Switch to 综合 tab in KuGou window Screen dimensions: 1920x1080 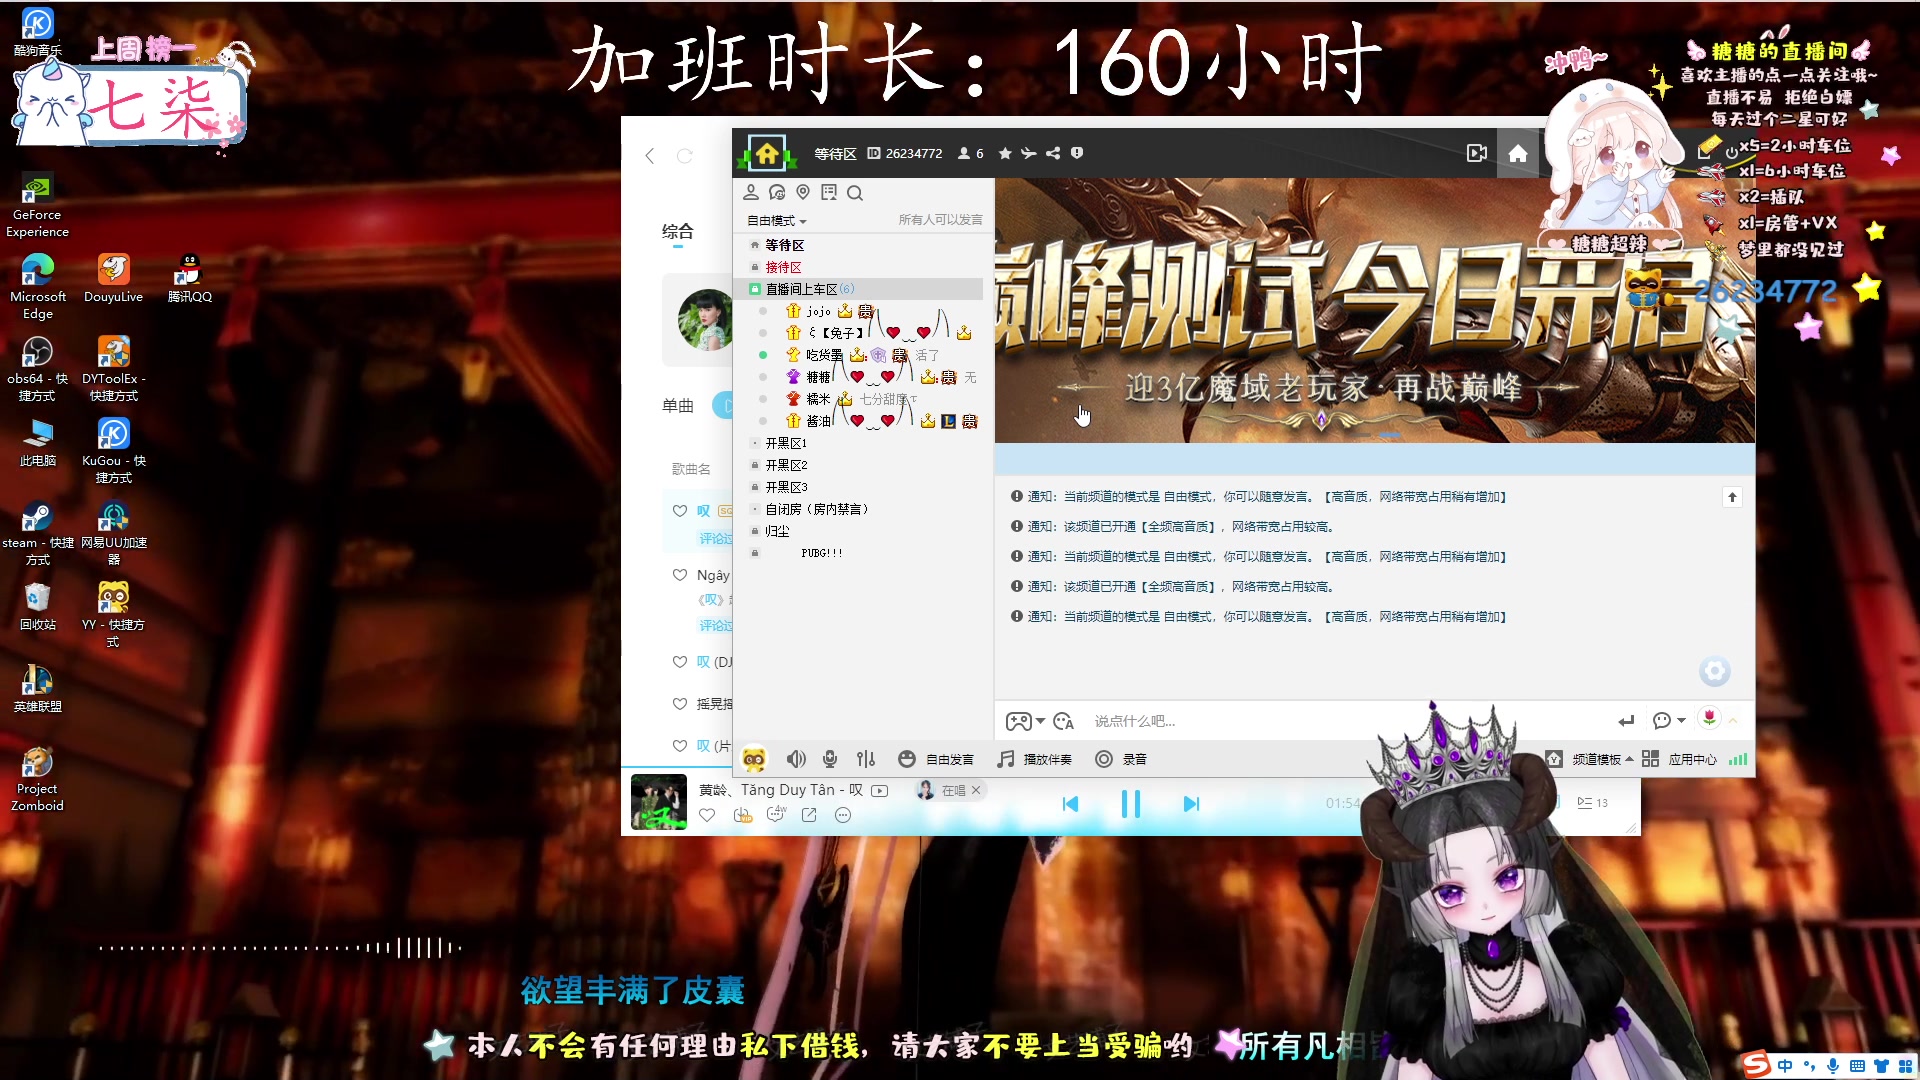(x=677, y=232)
